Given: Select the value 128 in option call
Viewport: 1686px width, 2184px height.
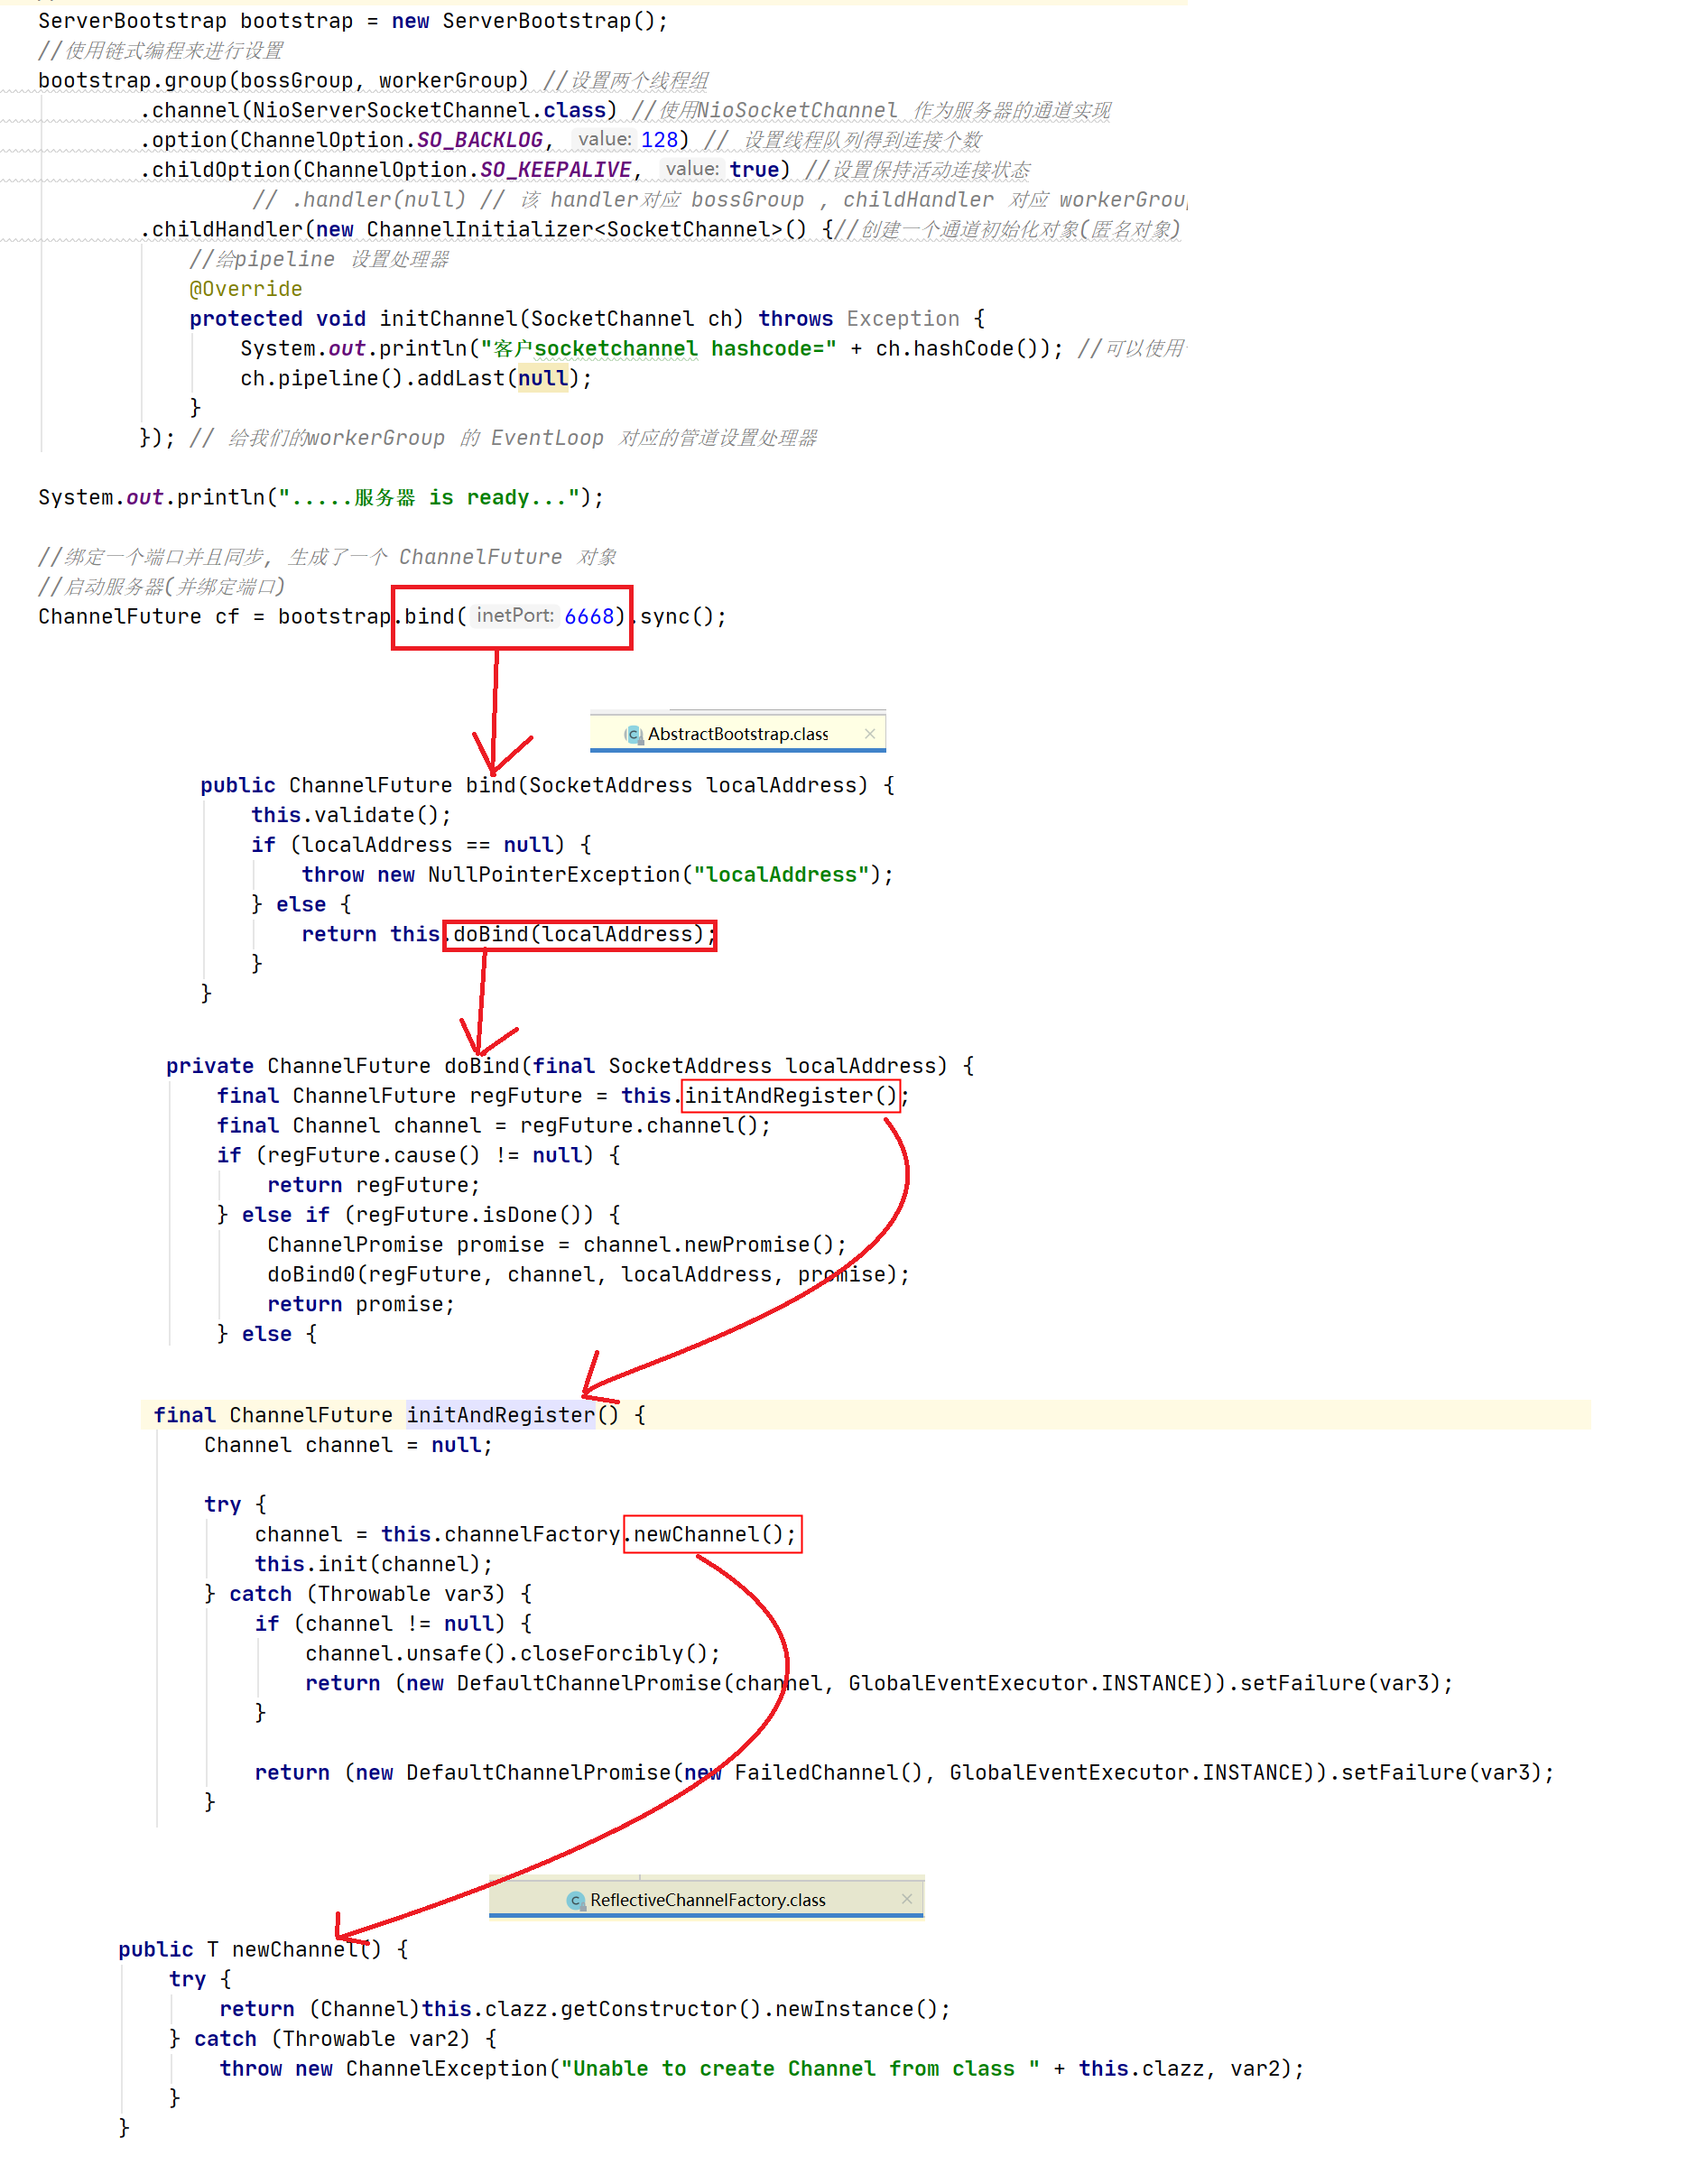Looking at the screenshot, I should (660, 140).
